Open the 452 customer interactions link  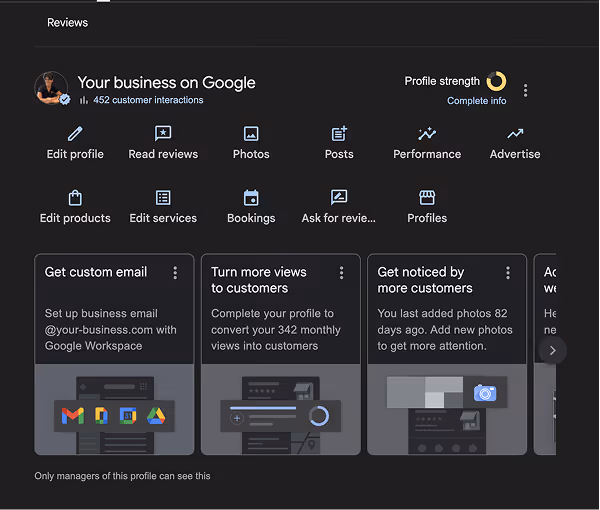pyautogui.click(x=148, y=100)
